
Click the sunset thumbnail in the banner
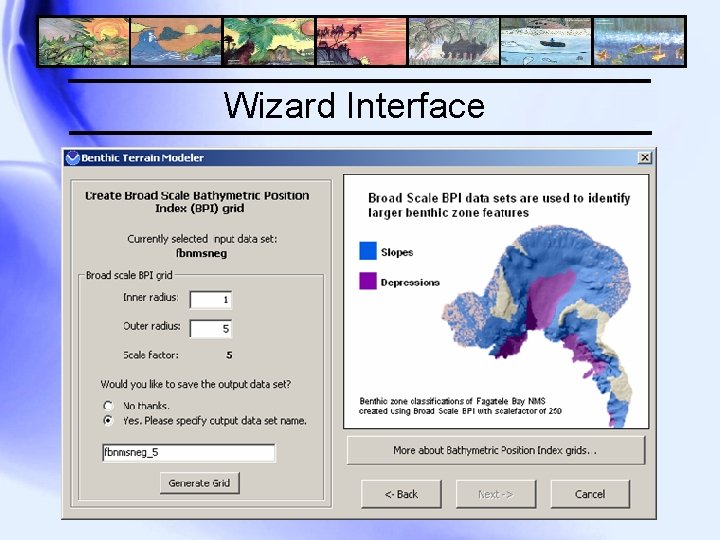click(x=84, y=41)
